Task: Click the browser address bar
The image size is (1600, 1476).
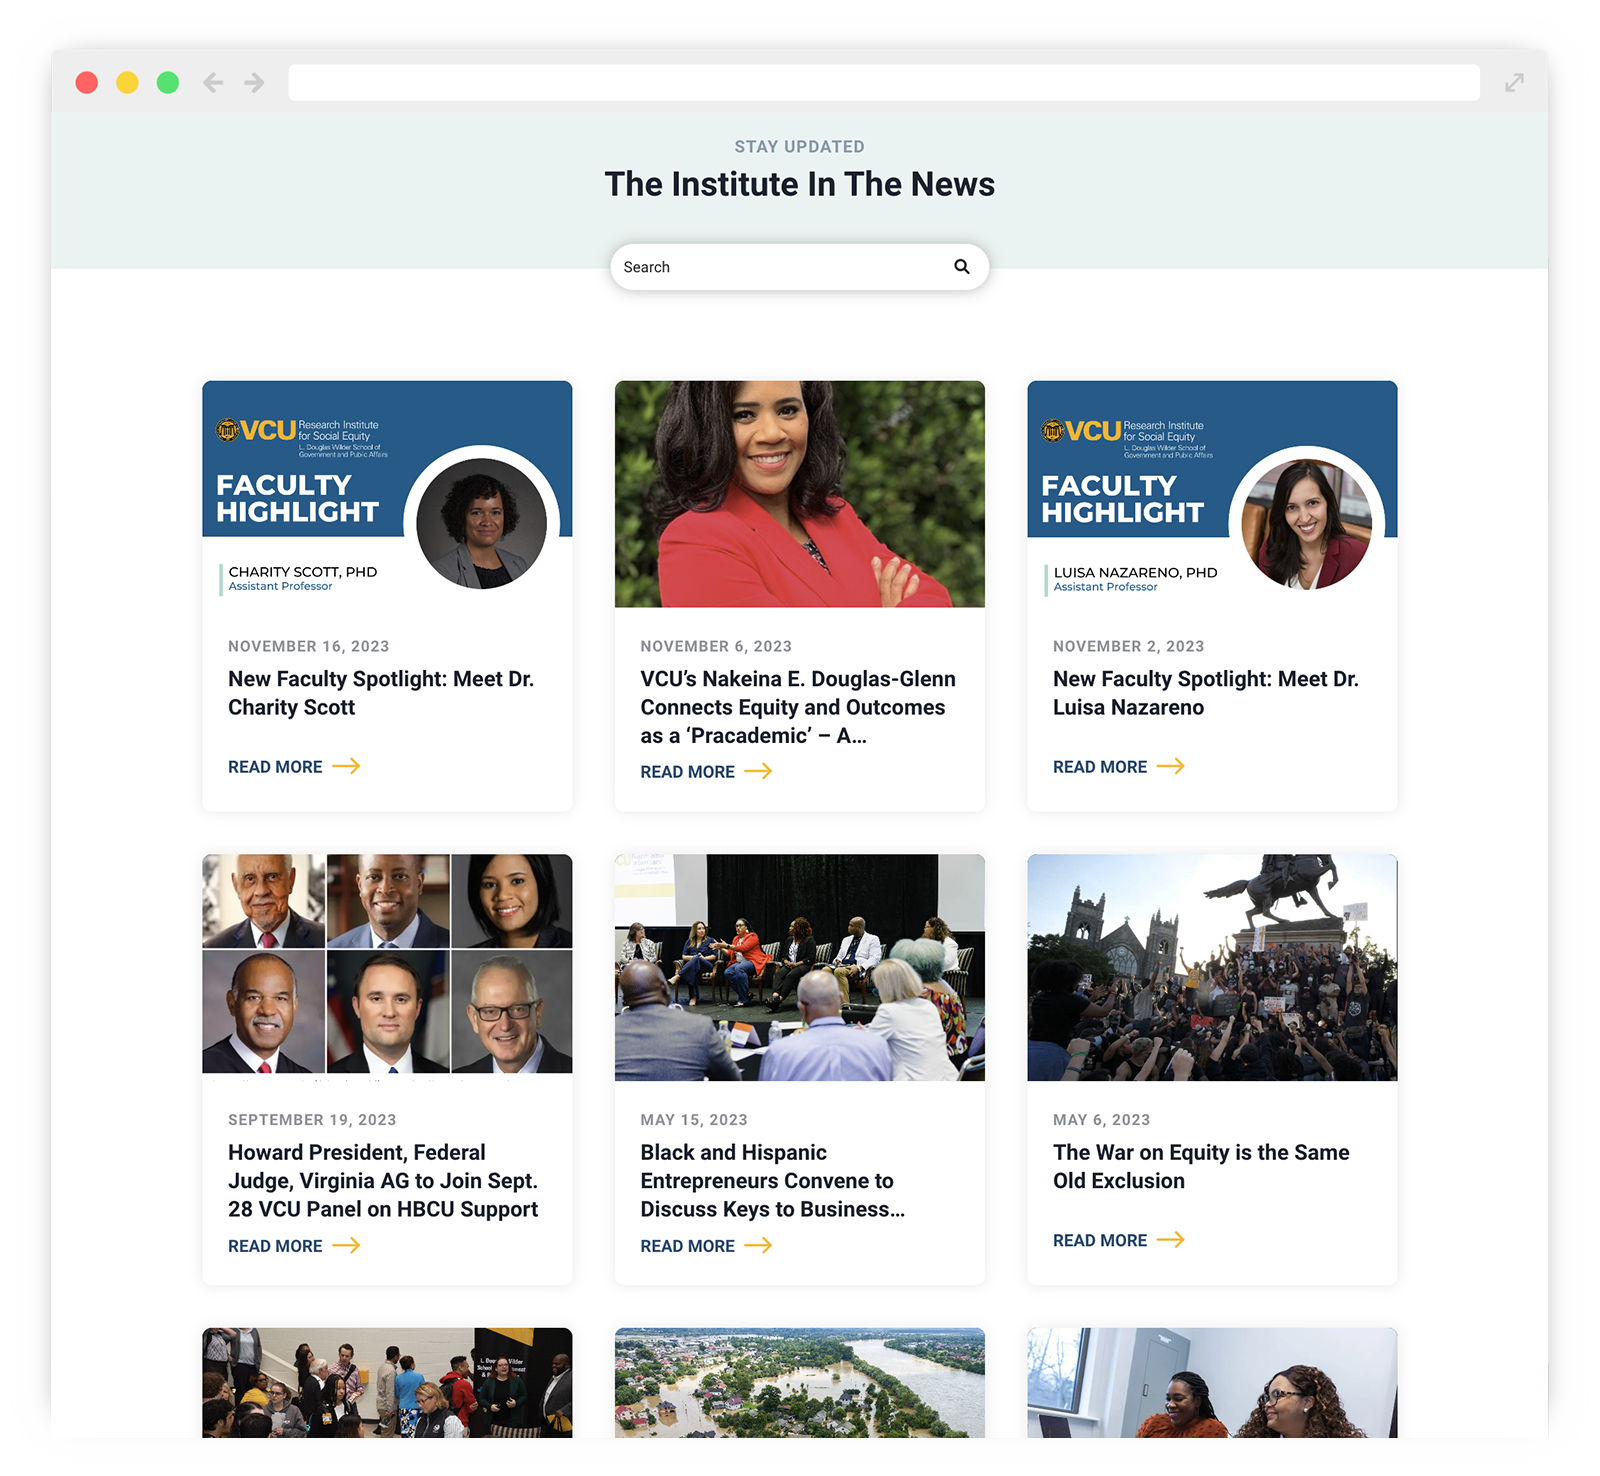Action: coord(883,82)
